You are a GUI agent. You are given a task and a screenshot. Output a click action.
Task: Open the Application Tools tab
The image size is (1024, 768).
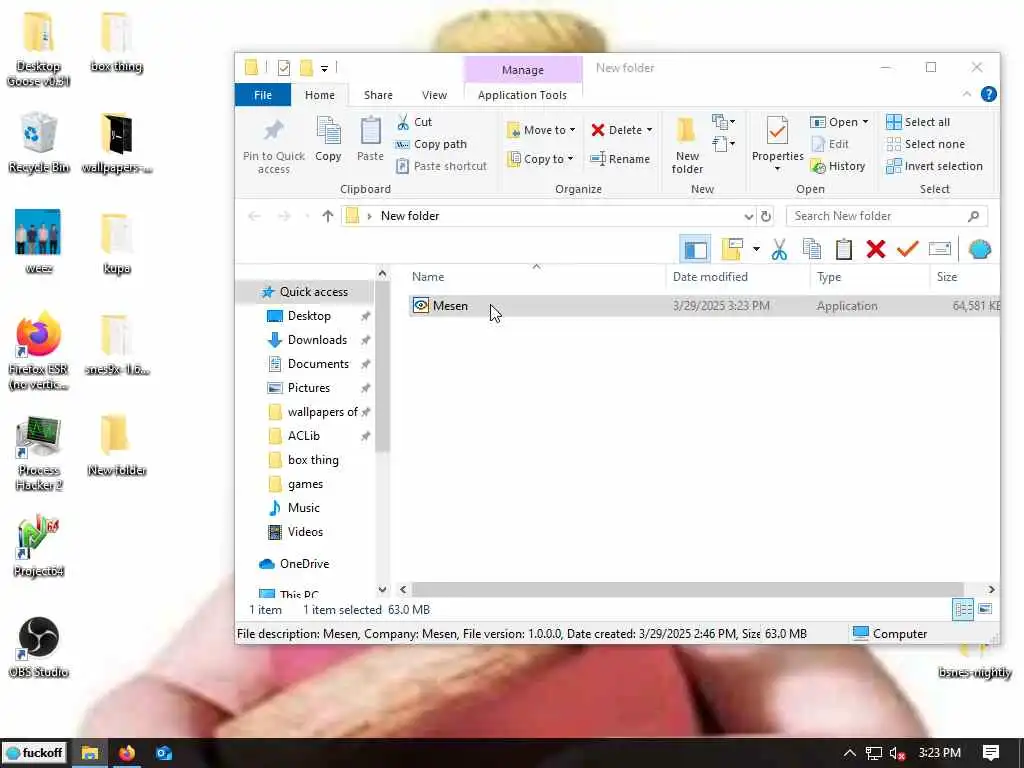522,95
